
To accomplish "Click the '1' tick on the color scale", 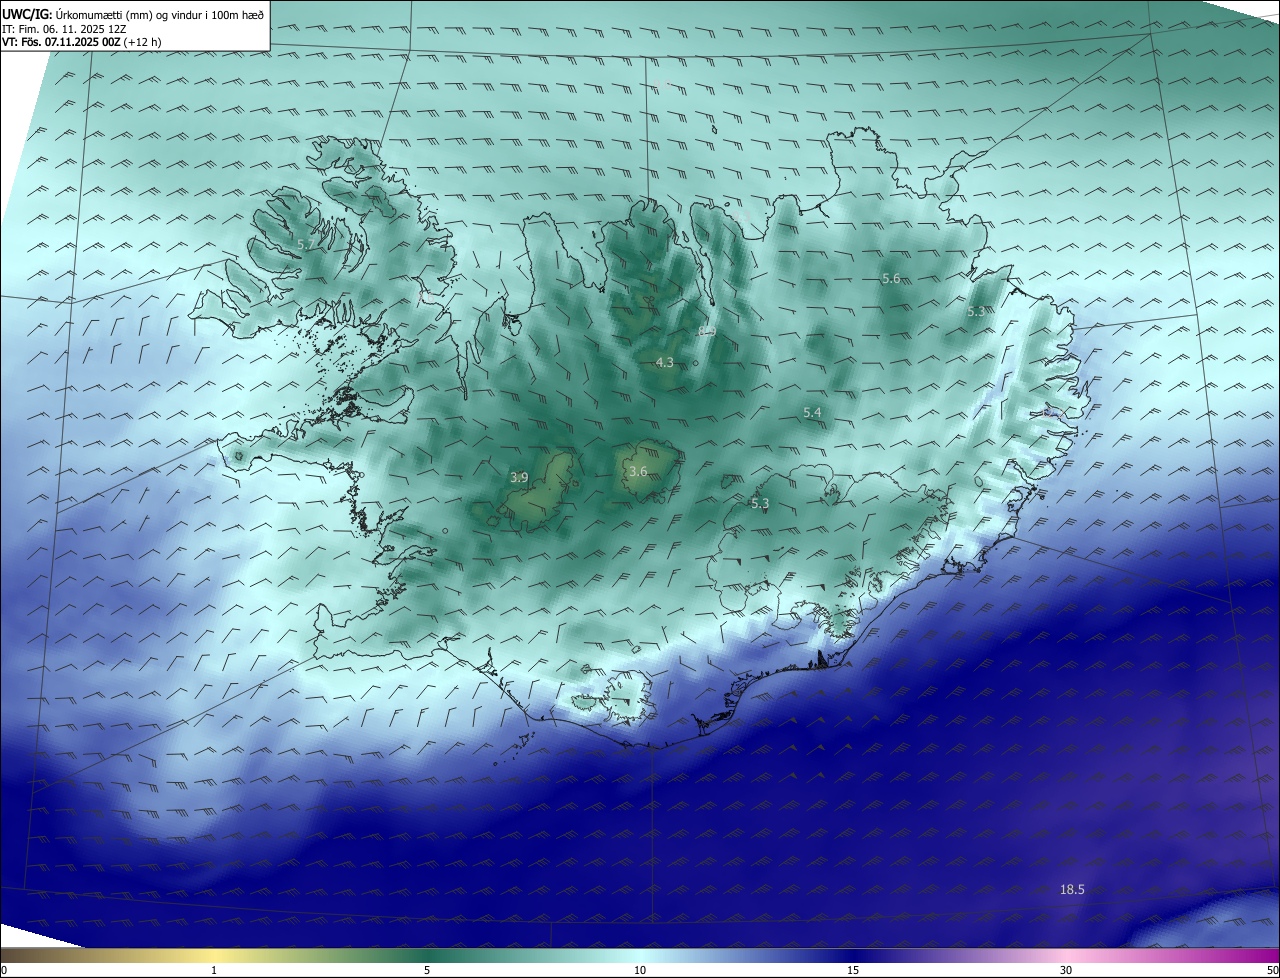I will coord(214,970).
